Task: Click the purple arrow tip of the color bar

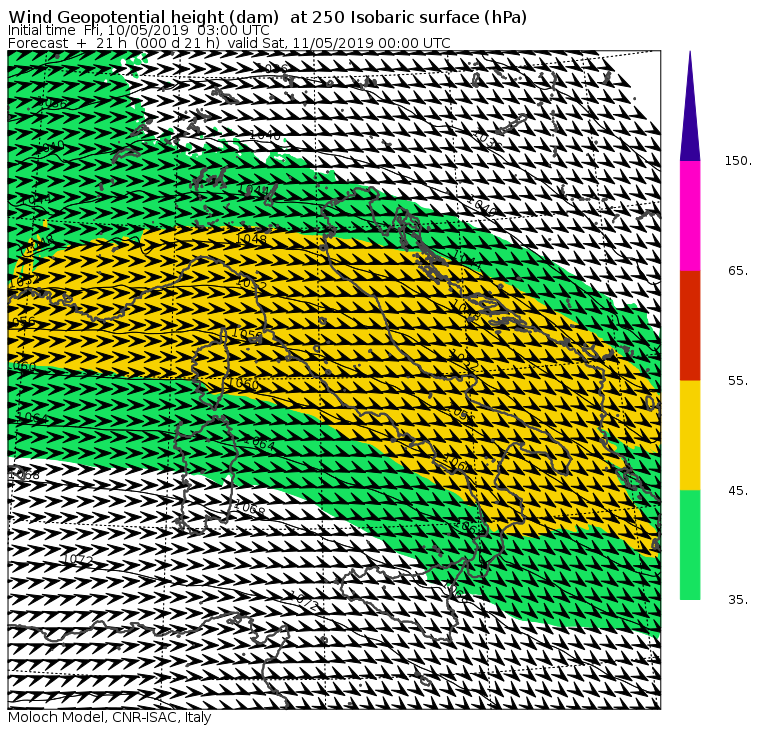Action: (x=690, y=106)
